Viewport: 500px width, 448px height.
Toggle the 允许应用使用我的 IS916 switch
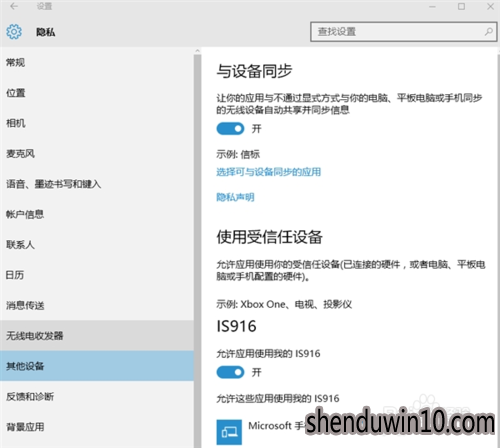(230, 372)
